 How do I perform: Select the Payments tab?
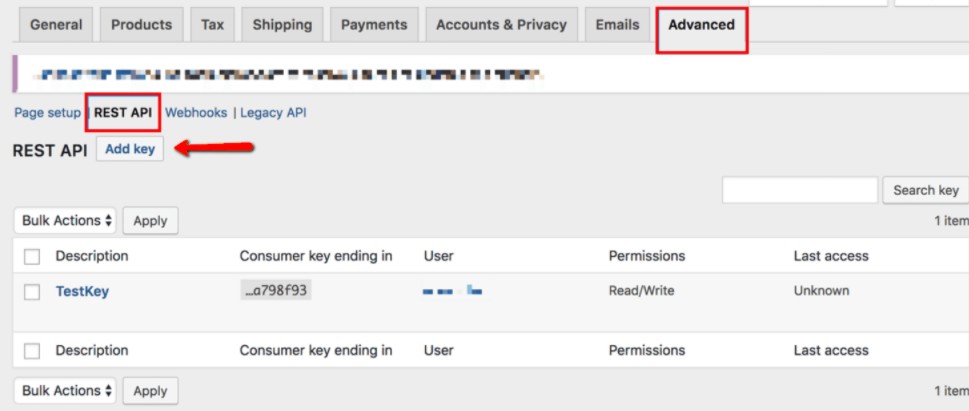tap(374, 25)
